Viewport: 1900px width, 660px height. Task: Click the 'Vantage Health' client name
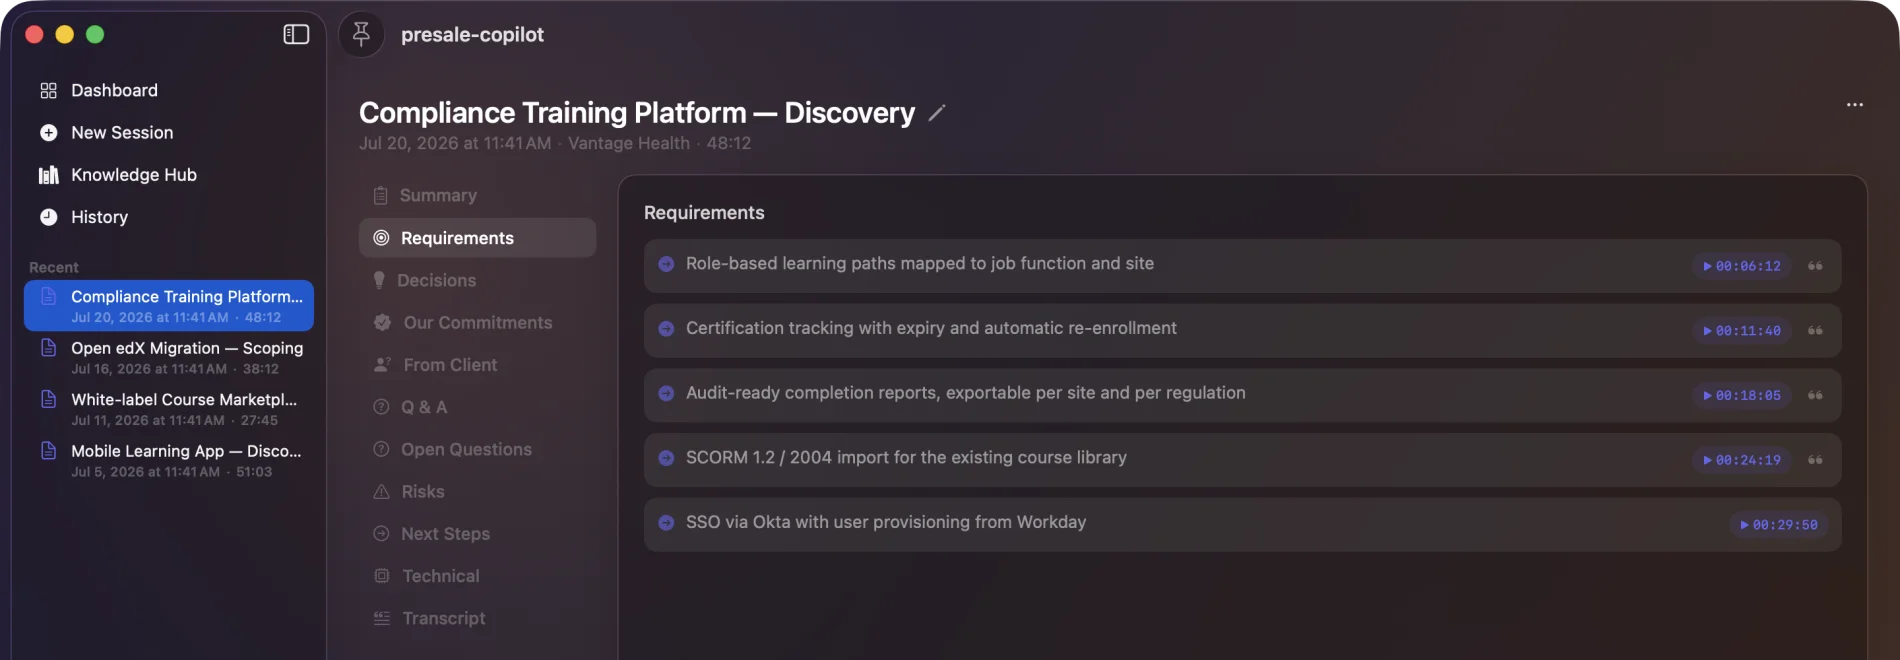(x=629, y=143)
